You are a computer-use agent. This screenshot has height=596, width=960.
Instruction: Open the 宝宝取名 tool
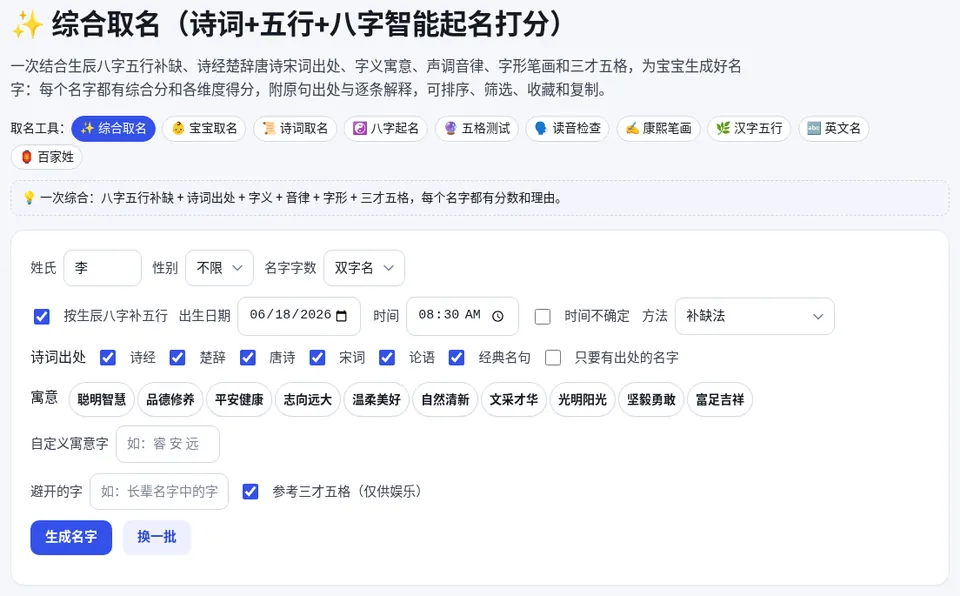204,128
